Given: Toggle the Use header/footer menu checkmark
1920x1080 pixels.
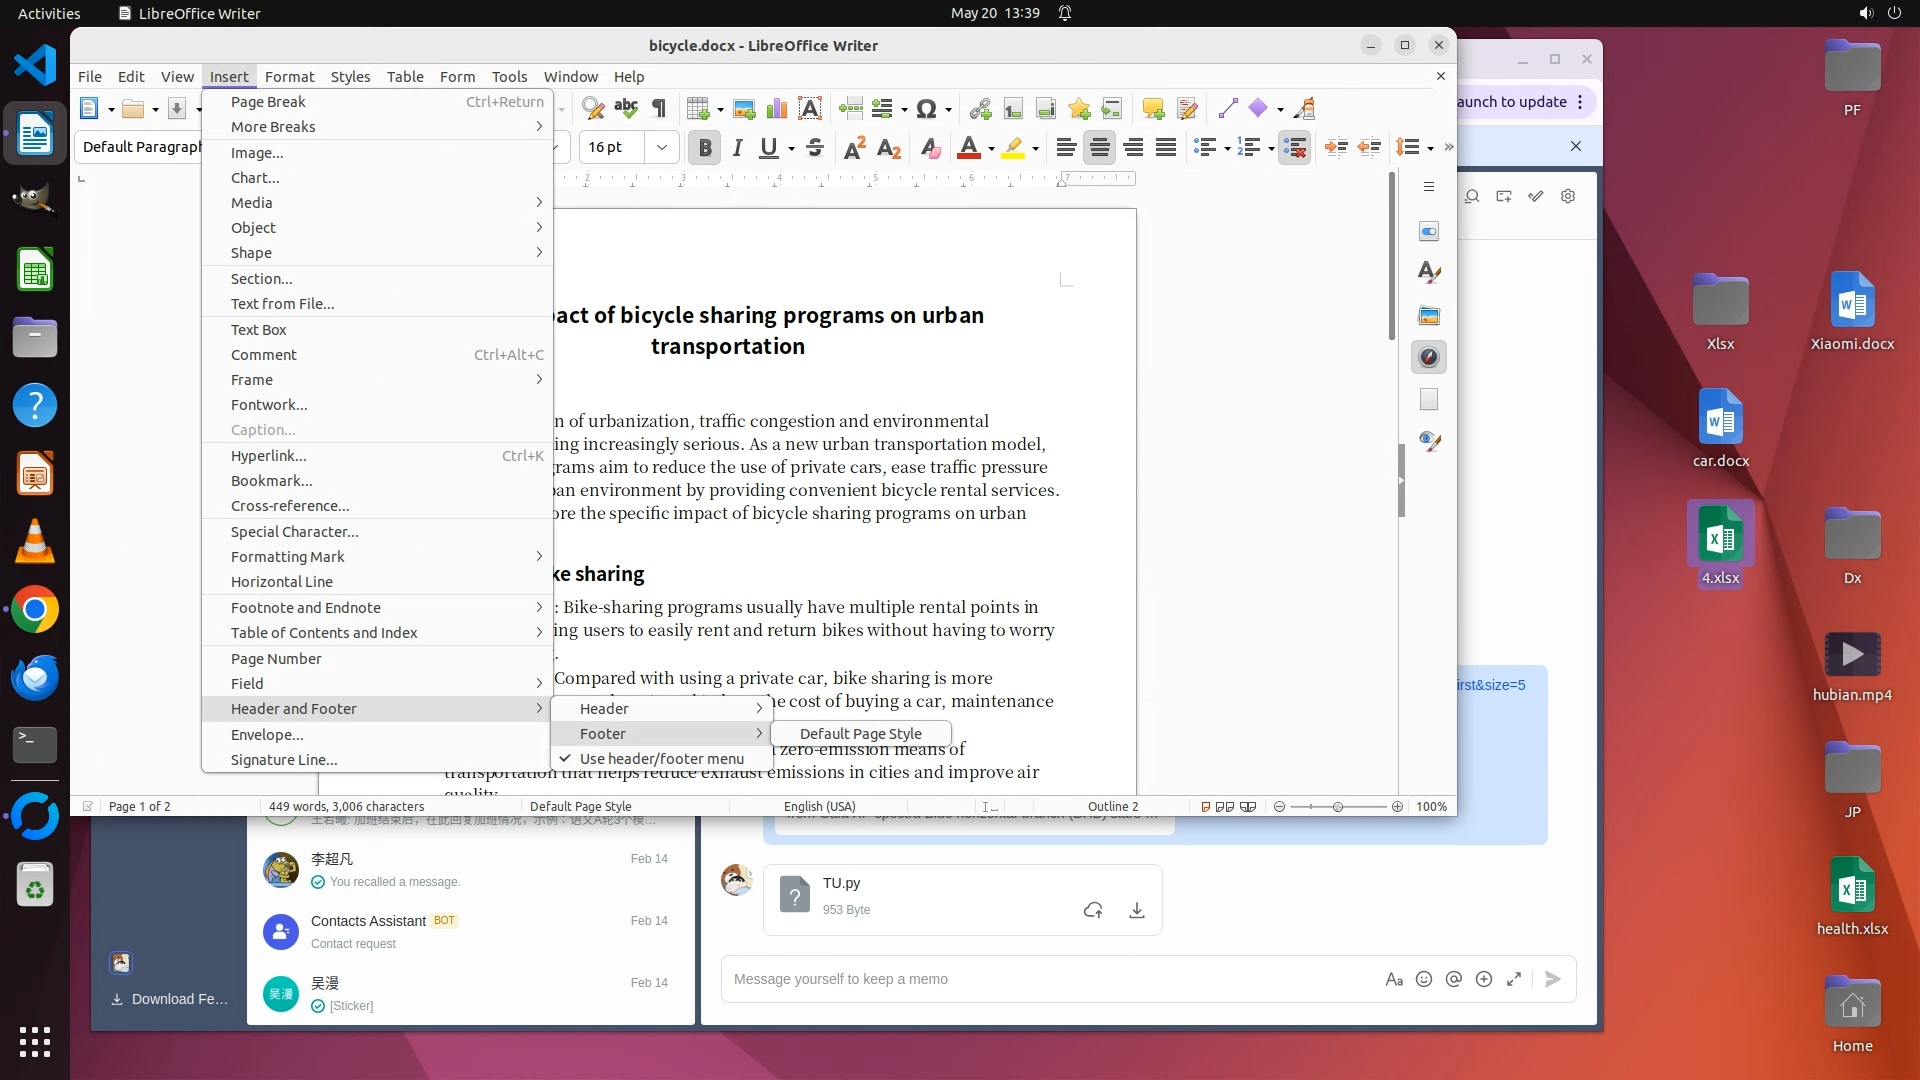Looking at the screenshot, I should pyautogui.click(x=661, y=759).
